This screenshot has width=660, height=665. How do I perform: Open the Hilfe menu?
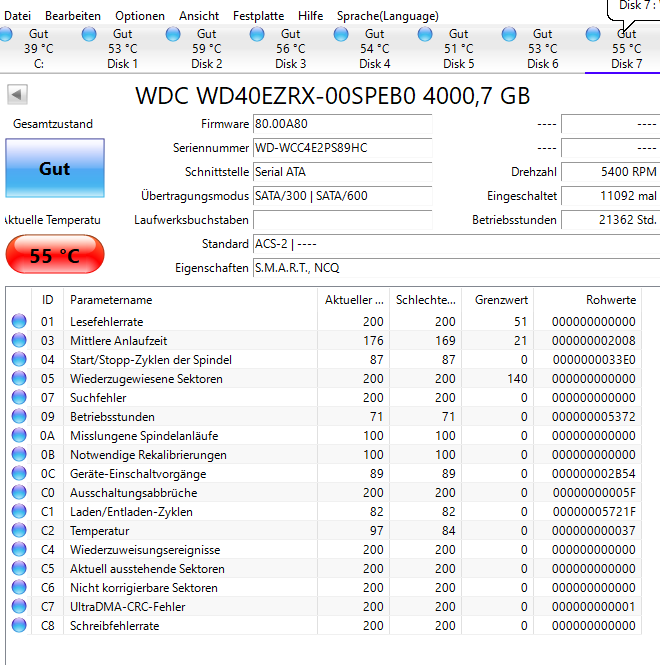[310, 16]
